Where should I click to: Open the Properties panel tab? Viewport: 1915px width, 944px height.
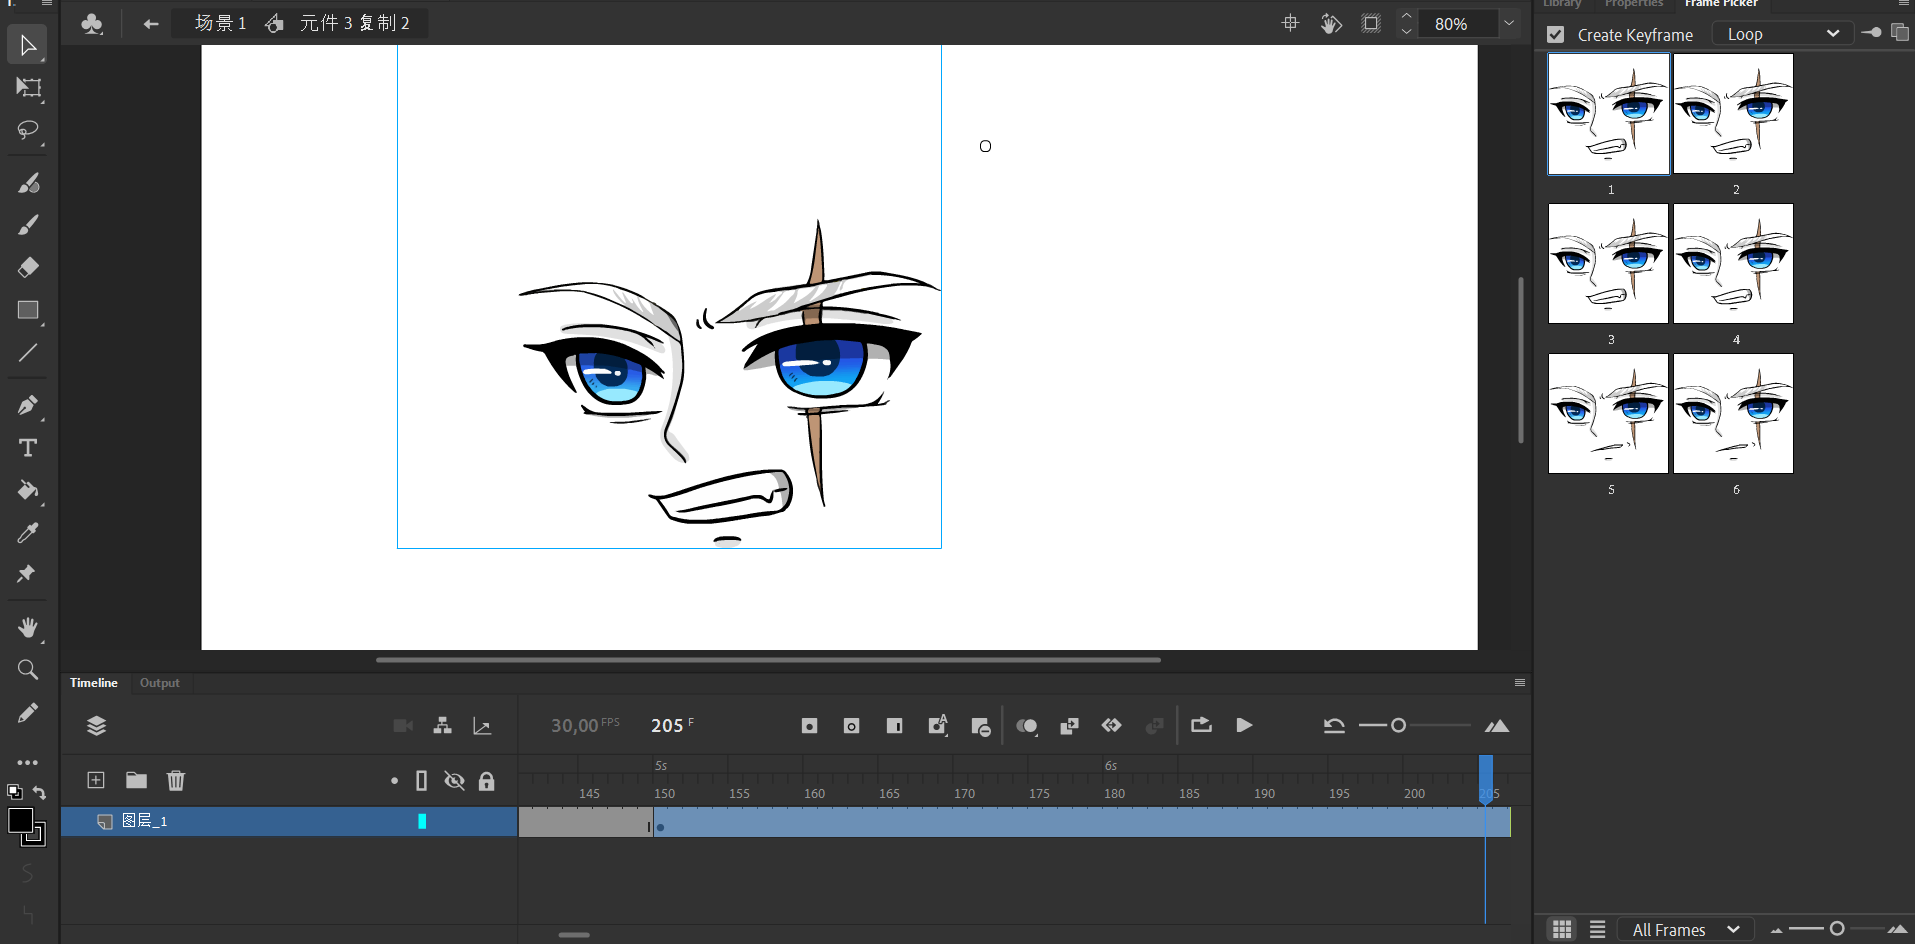pos(1634,4)
